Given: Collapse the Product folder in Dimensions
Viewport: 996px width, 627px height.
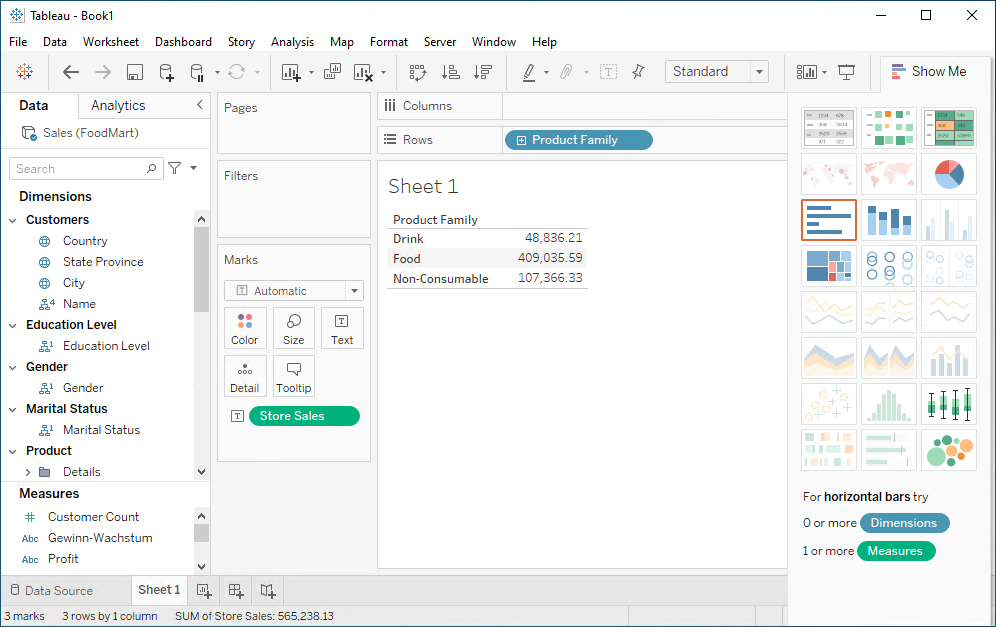Looking at the screenshot, I should (x=13, y=452).
